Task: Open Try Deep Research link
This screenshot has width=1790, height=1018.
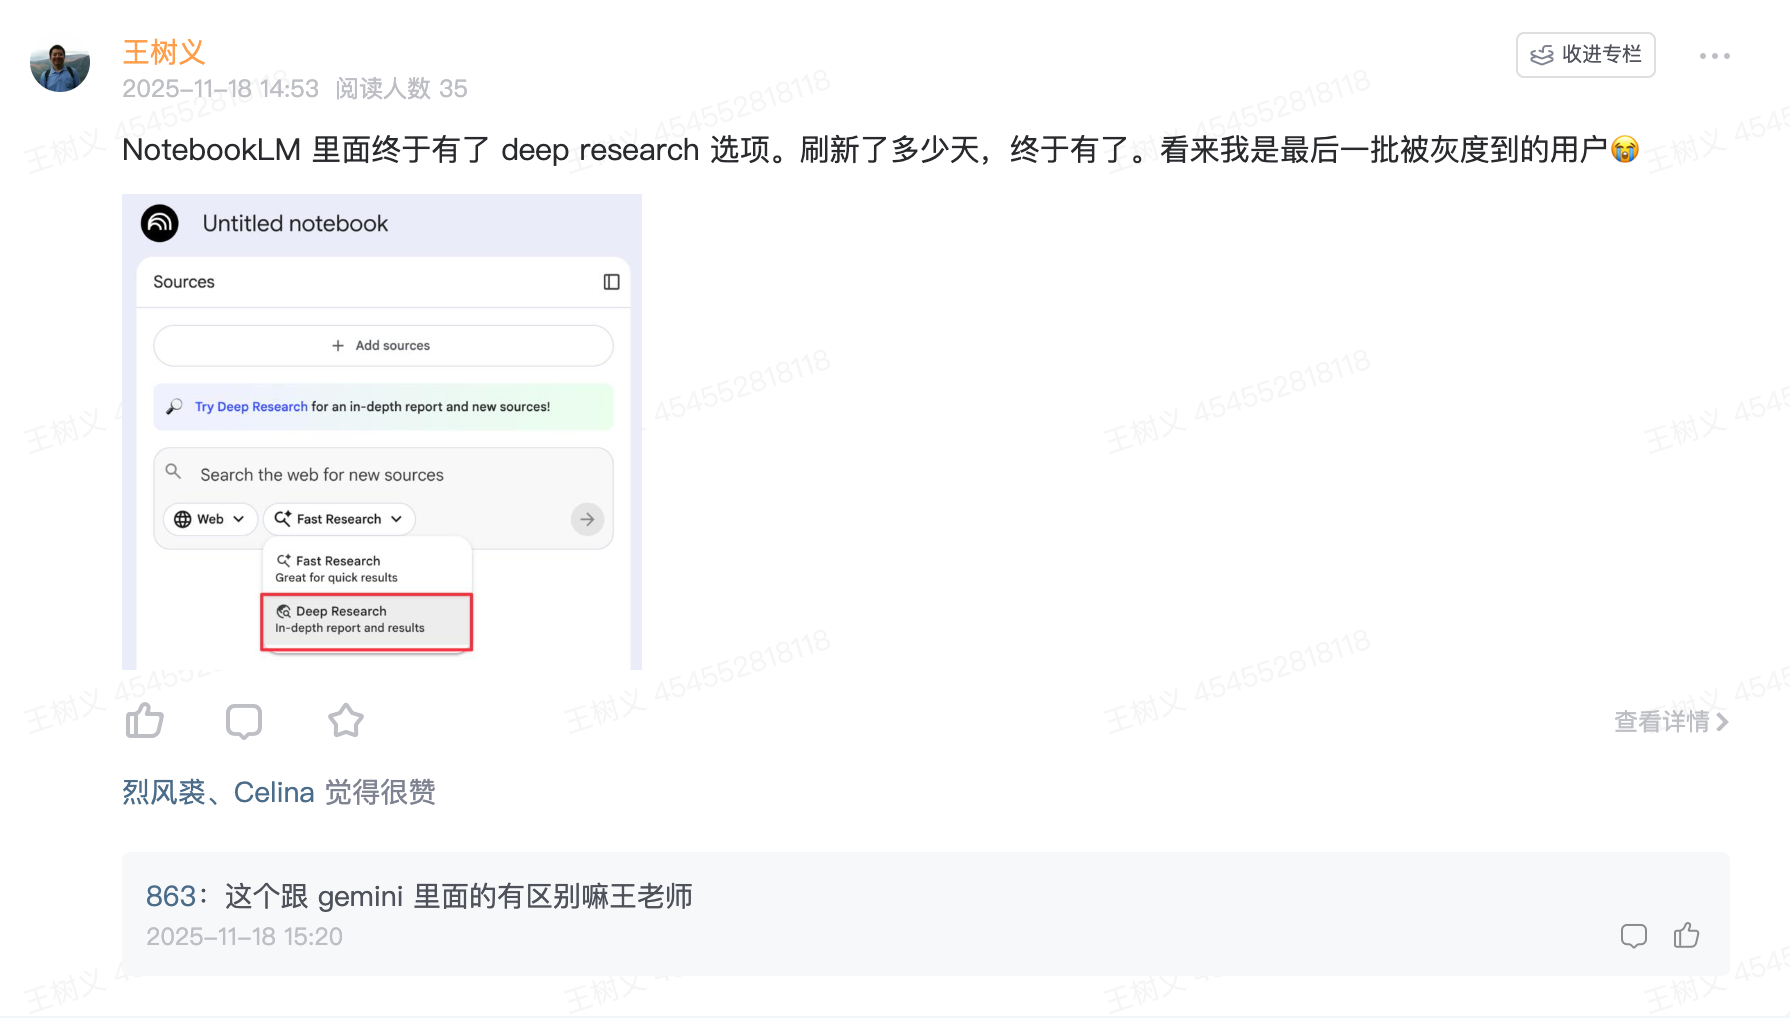Action: pos(251,407)
